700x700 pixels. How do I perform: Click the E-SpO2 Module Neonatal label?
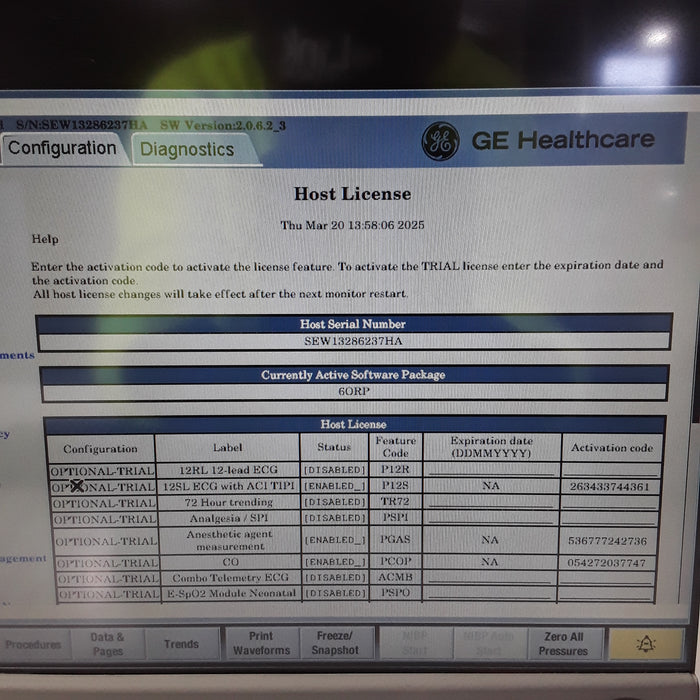[x=231, y=593]
